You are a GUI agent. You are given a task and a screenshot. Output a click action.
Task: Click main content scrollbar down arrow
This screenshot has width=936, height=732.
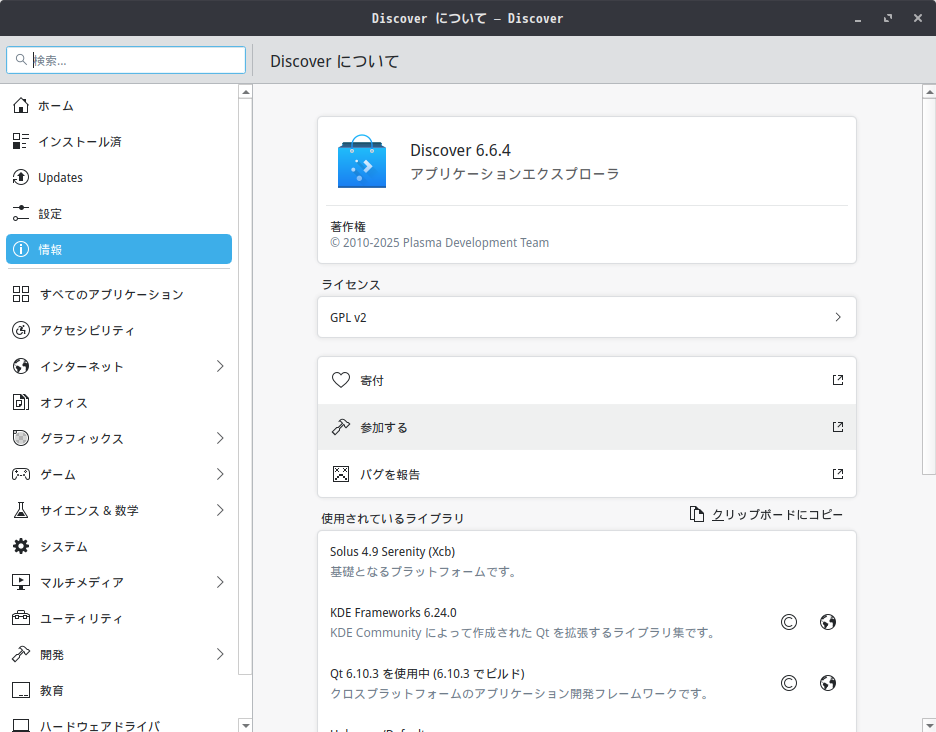(x=929, y=725)
